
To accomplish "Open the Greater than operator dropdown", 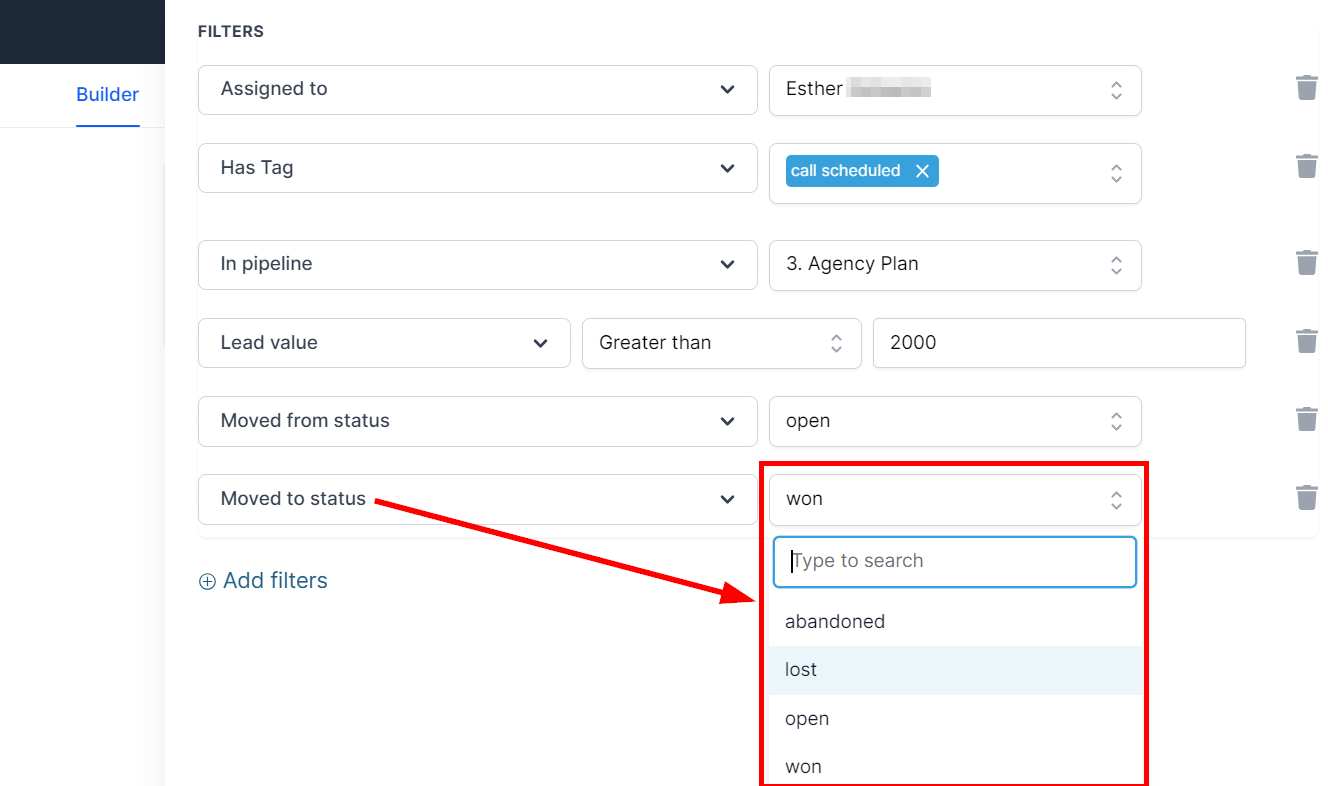I will click(x=721, y=343).
